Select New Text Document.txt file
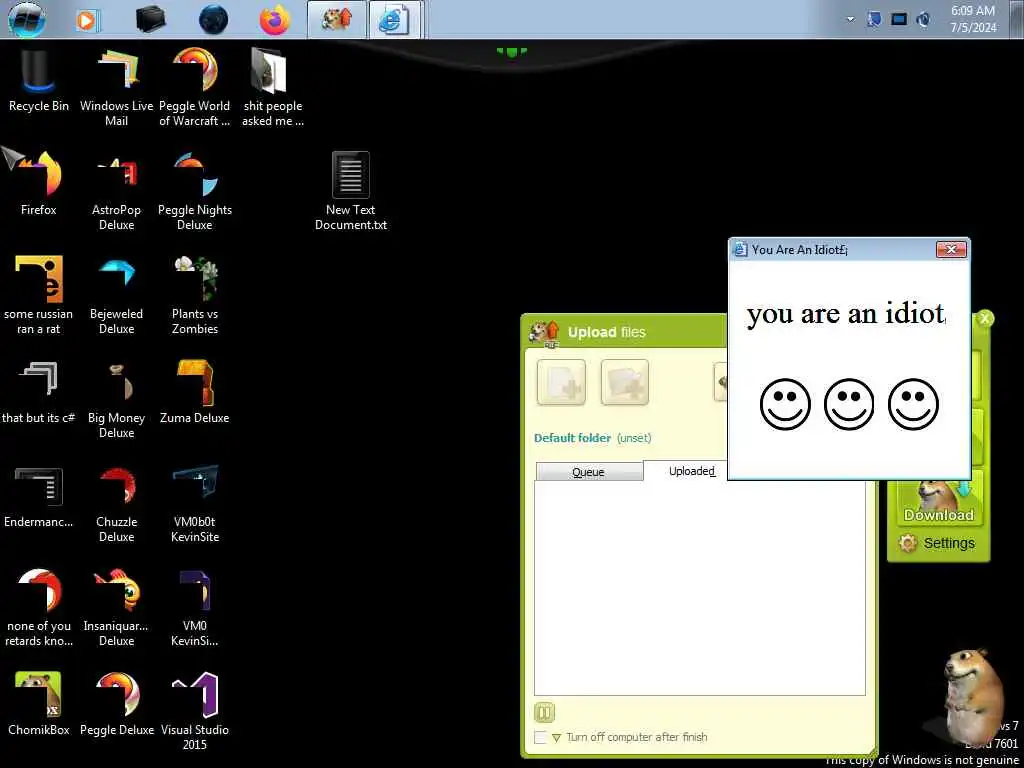The height and width of the screenshot is (768, 1024). pos(351,191)
